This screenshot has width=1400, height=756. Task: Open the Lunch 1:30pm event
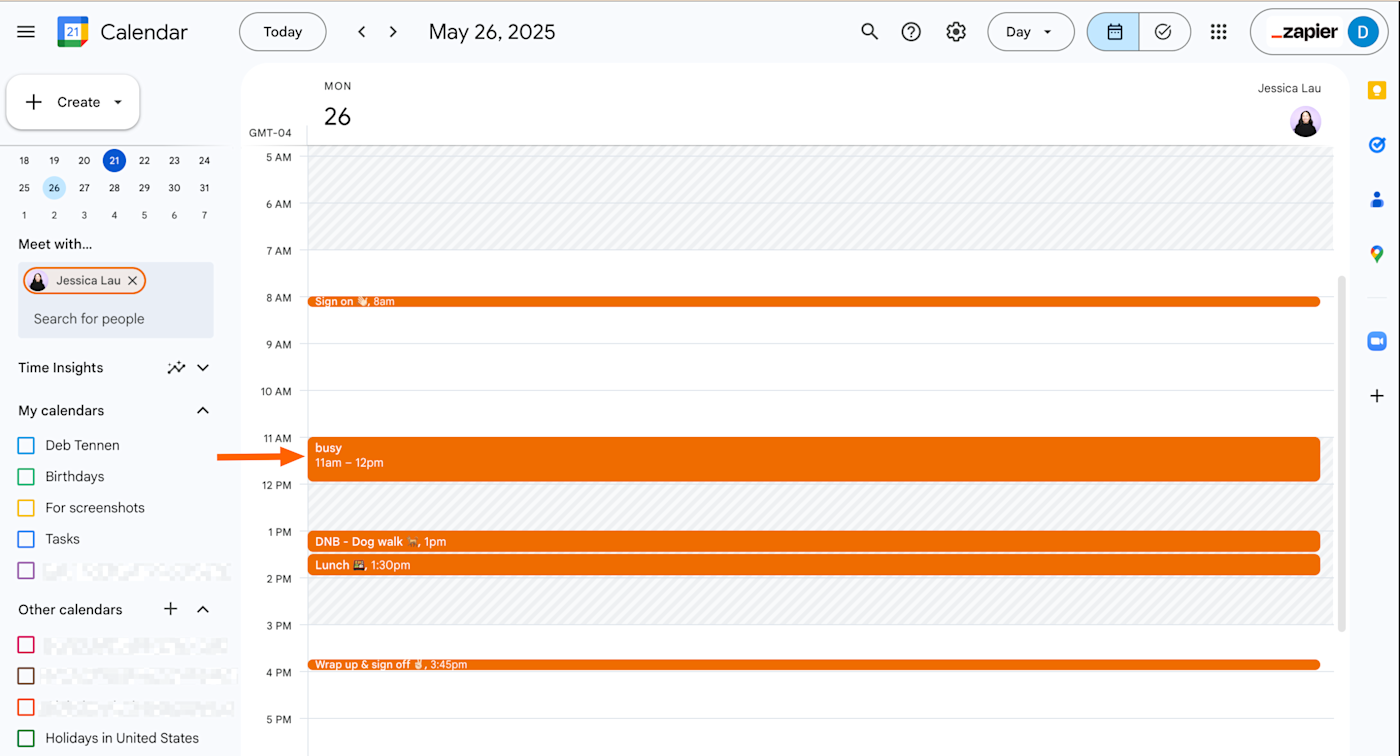pos(814,565)
